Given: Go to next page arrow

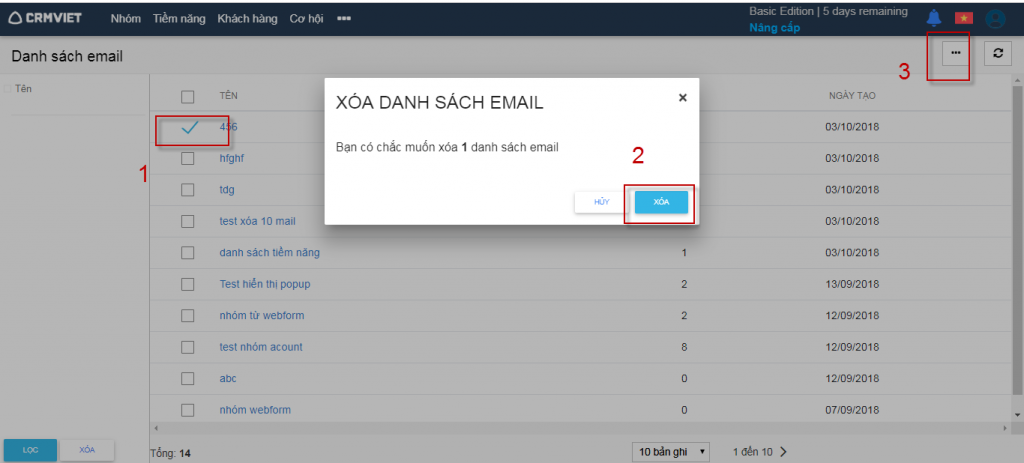Looking at the screenshot, I should coord(783,452).
